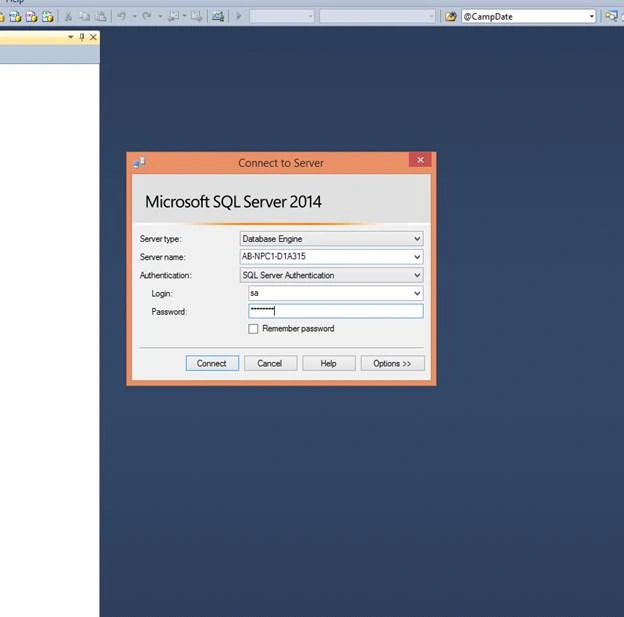
Task: Click the Connect button
Action: [x=212, y=363]
